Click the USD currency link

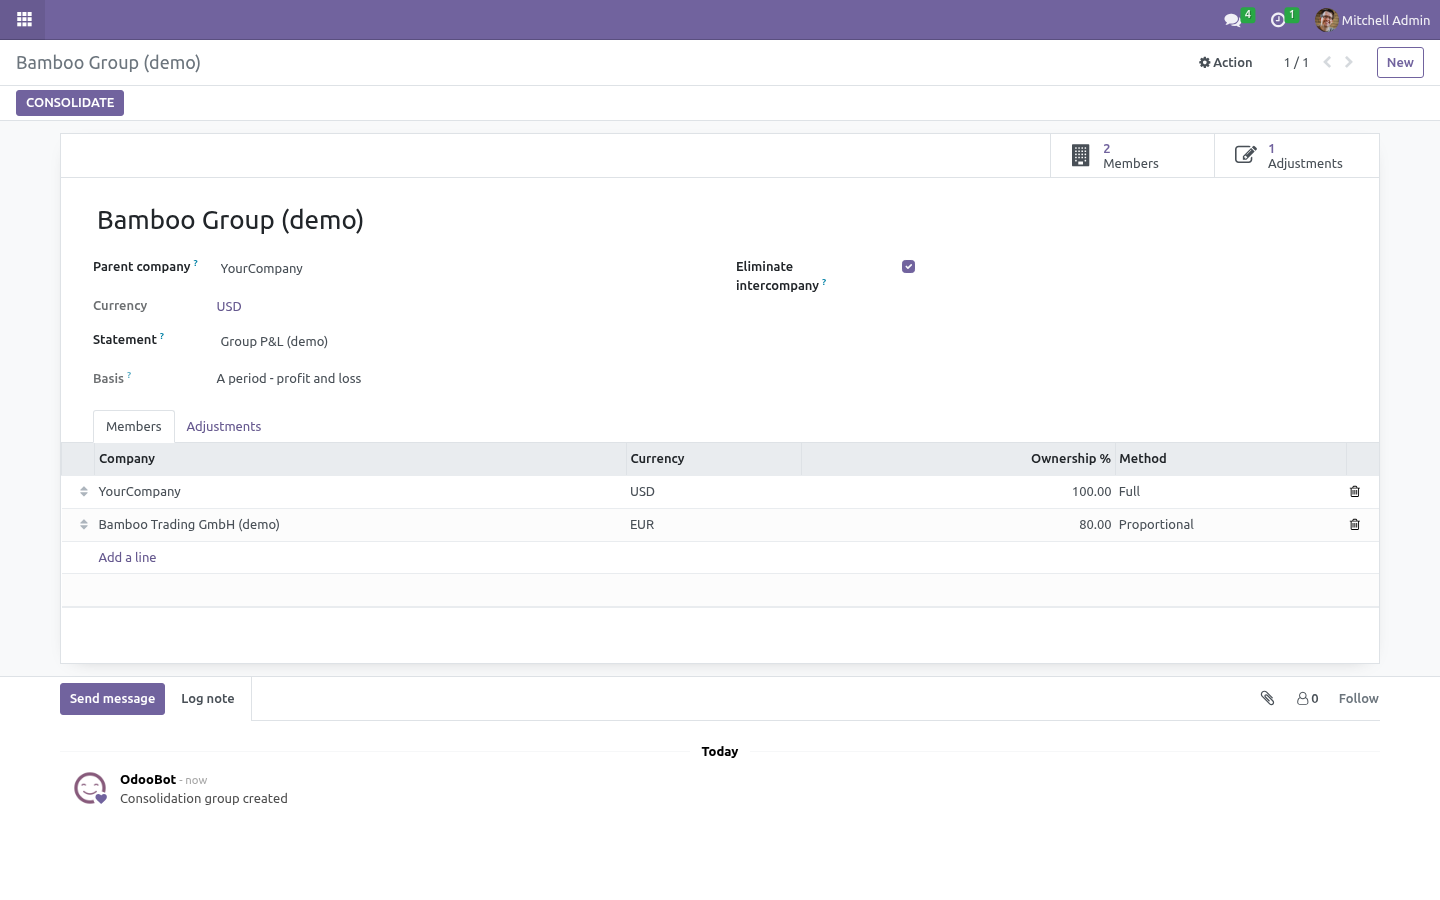(x=229, y=306)
